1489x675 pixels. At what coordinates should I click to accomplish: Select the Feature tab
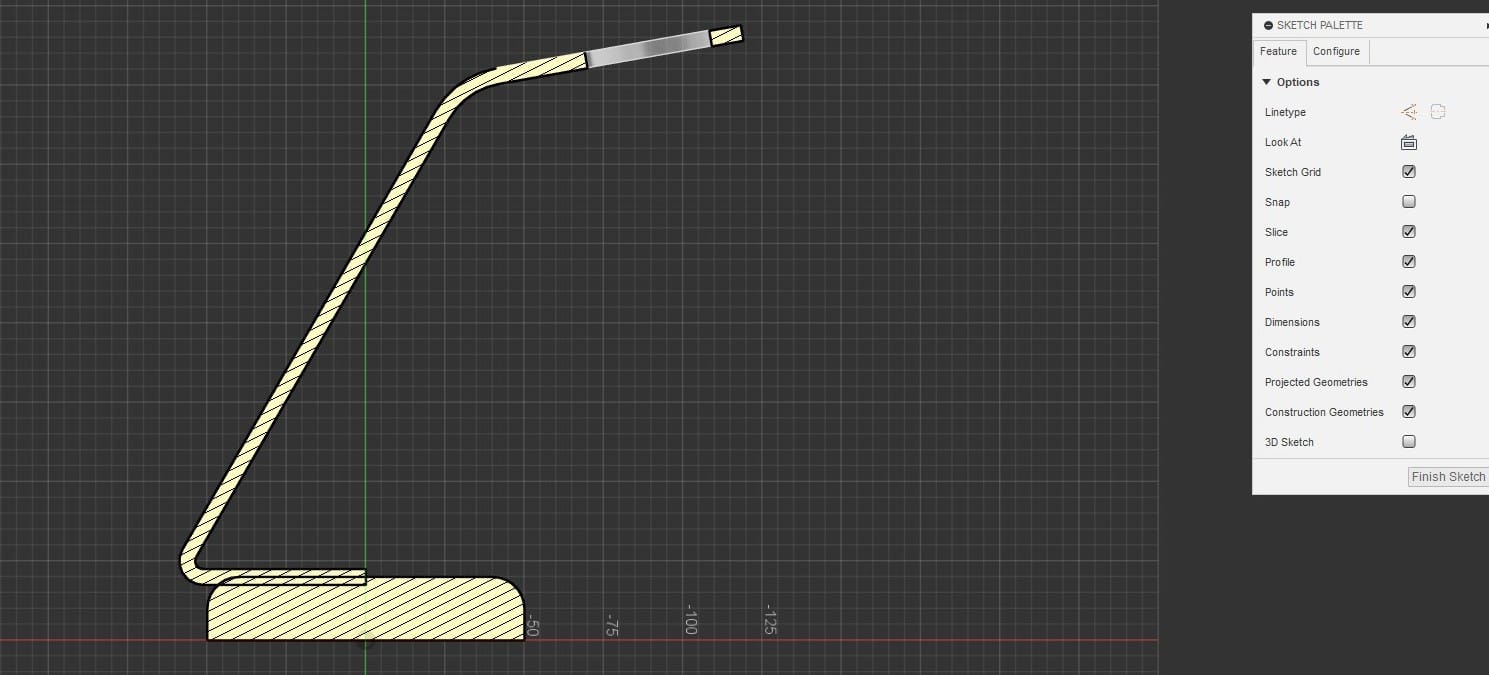coord(1278,52)
